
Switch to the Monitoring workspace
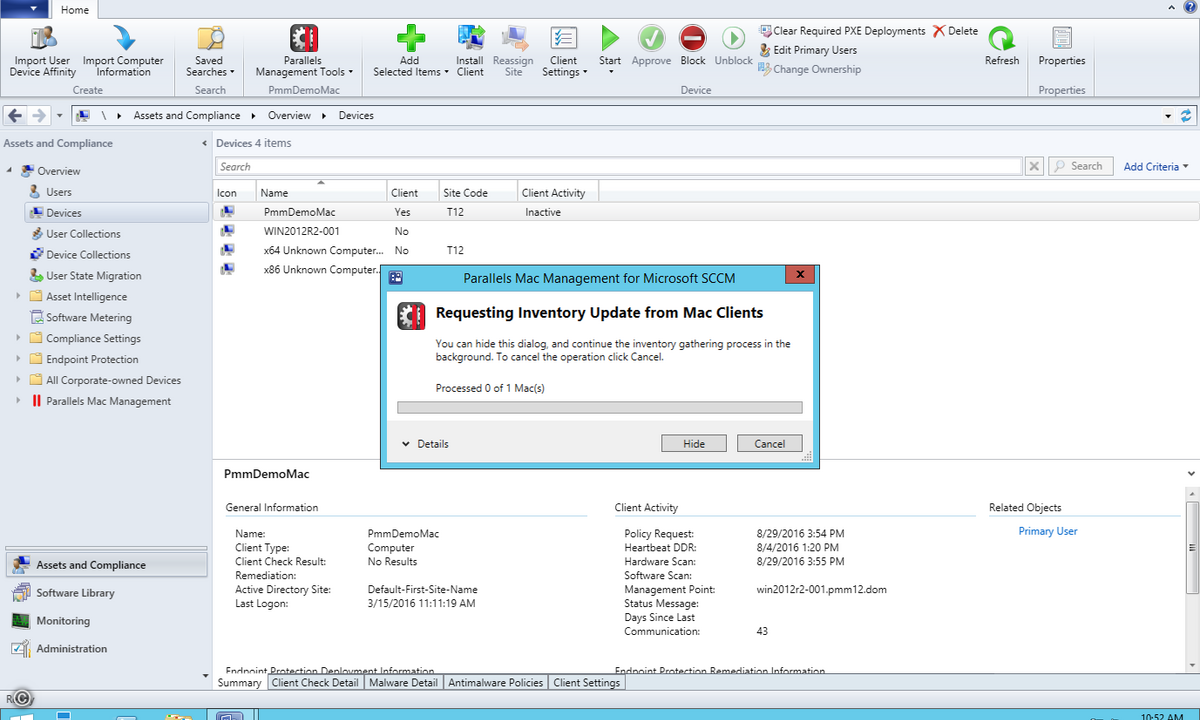(x=105, y=621)
